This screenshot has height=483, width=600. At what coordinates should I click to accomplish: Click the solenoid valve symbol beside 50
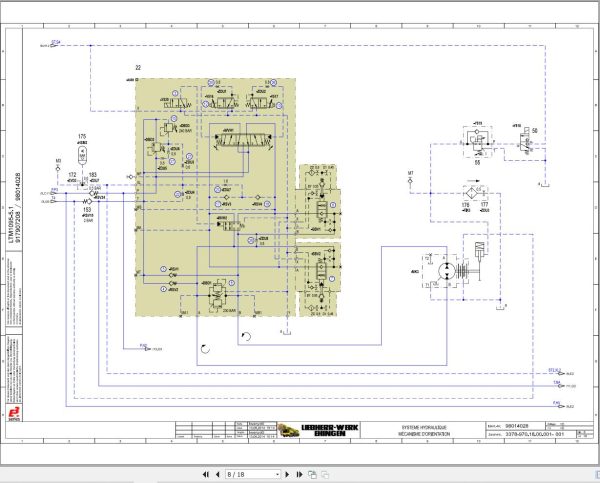point(526,142)
